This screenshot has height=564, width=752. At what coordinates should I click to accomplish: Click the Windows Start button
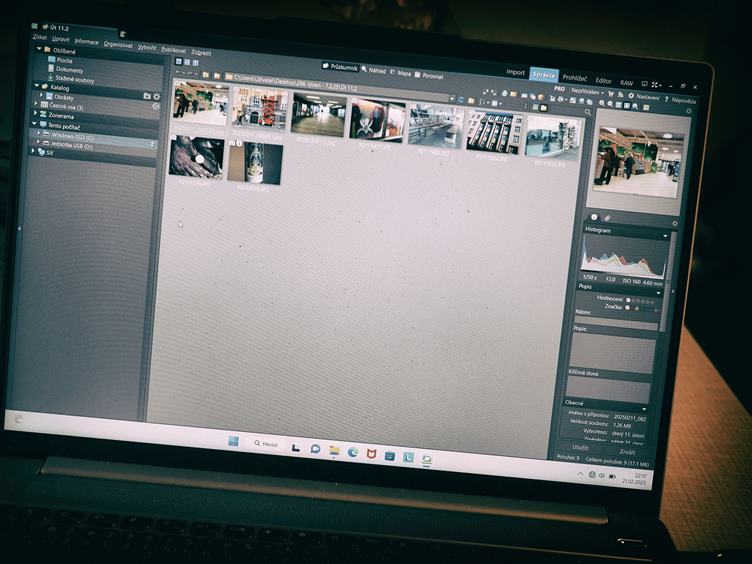[233, 441]
